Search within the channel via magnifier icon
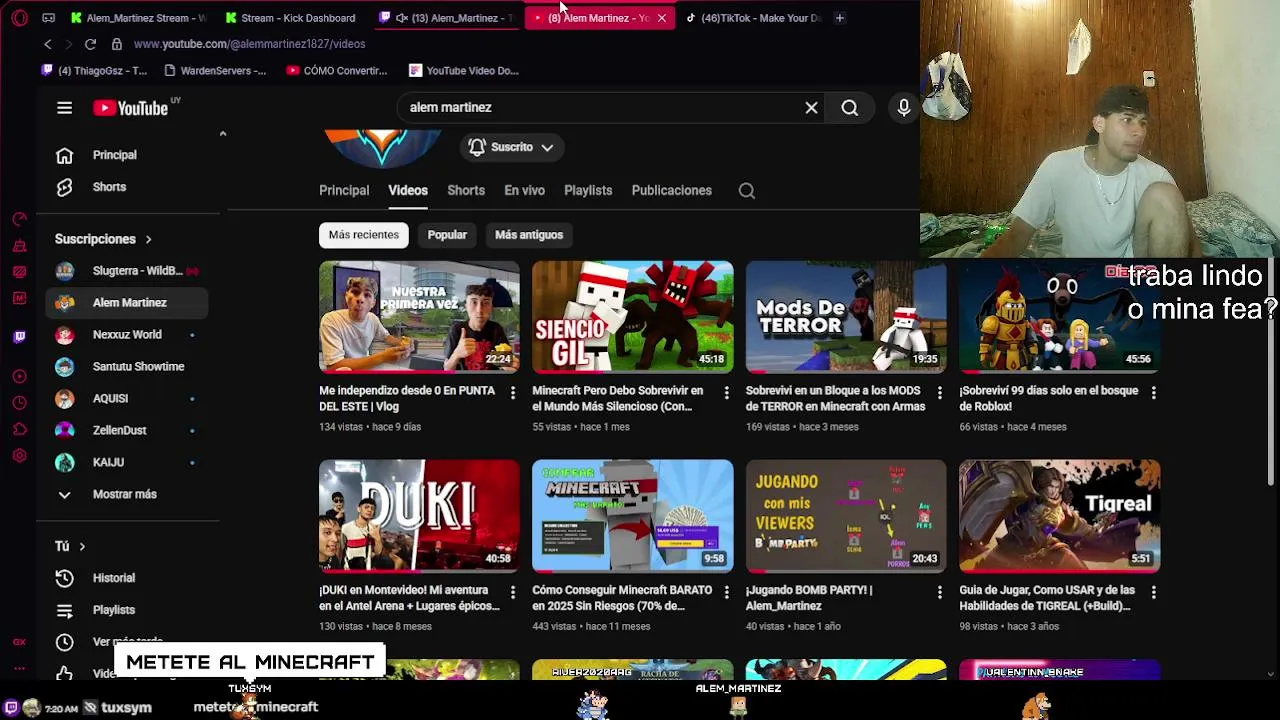The height and width of the screenshot is (720, 1280). pyautogui.click(x=746, y=191)
